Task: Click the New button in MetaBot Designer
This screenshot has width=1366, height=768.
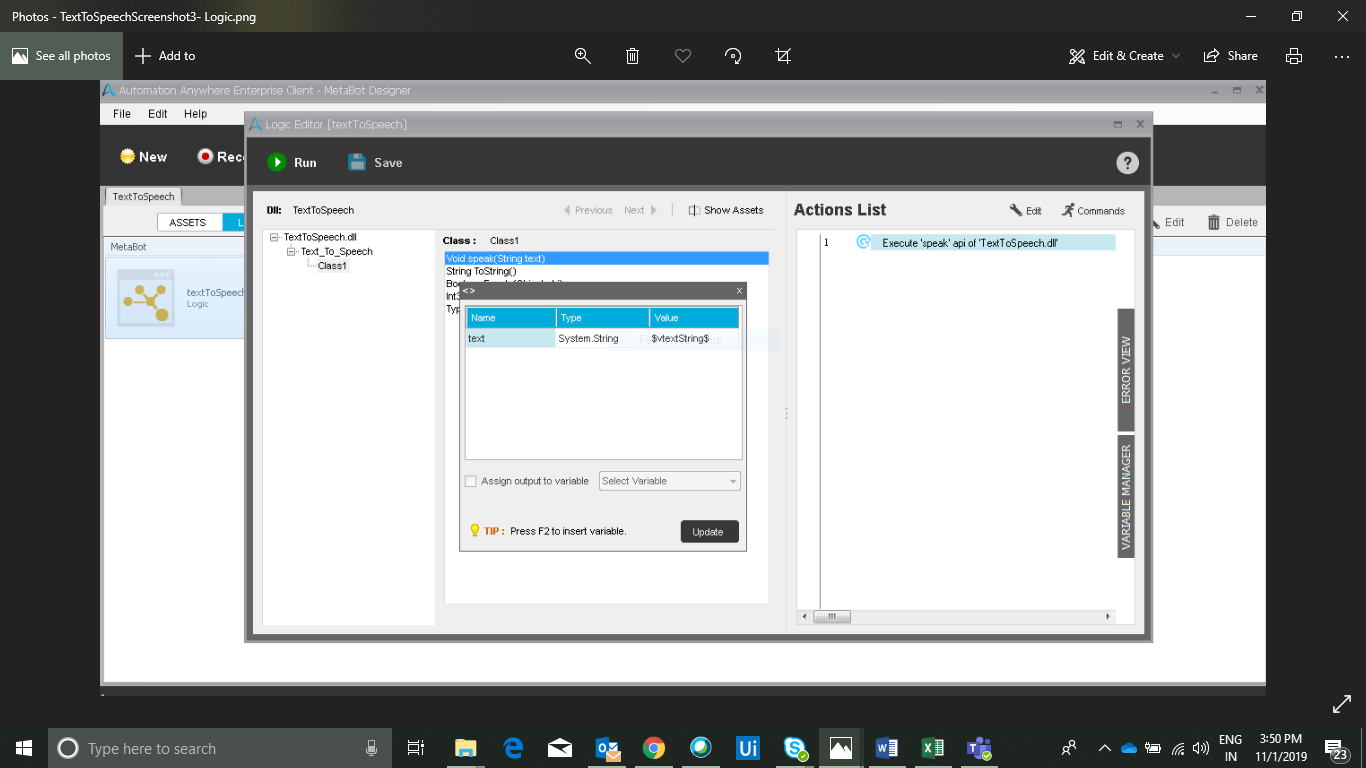Action: click(x=143, y=157)
